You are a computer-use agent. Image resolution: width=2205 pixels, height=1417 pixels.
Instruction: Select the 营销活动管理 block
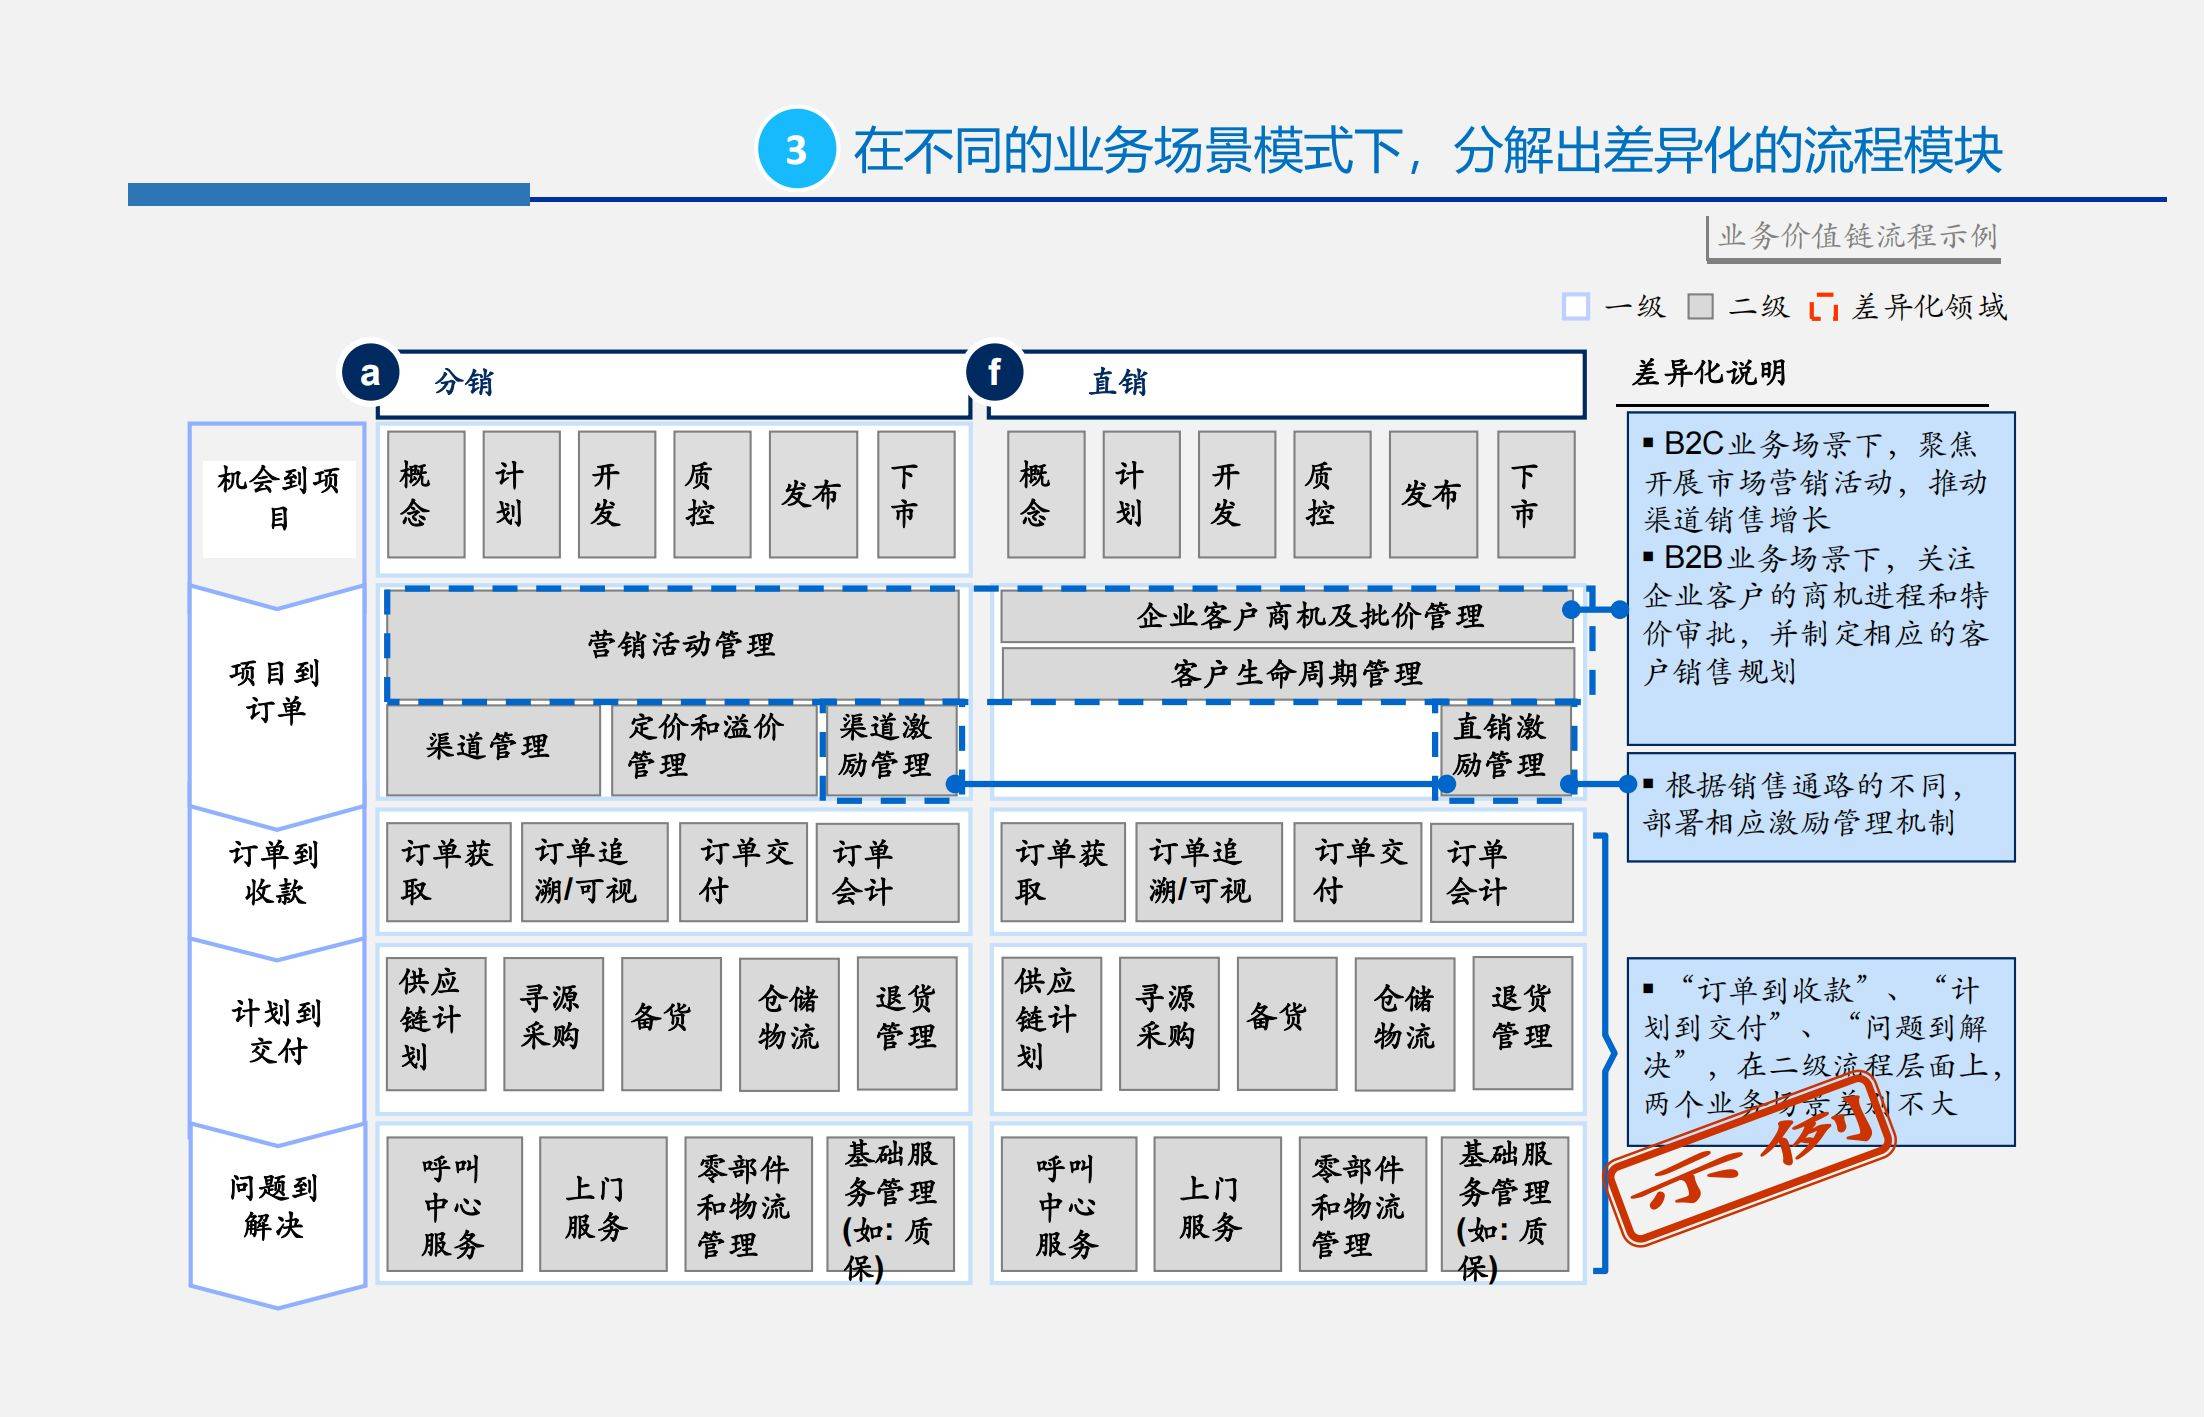[x=683, y=646]
